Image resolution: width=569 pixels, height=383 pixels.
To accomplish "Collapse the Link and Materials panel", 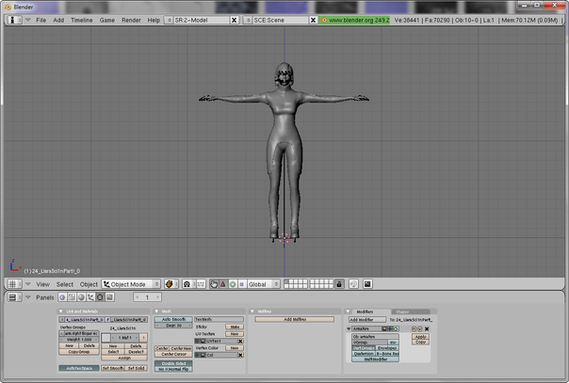I will point(61,311).
